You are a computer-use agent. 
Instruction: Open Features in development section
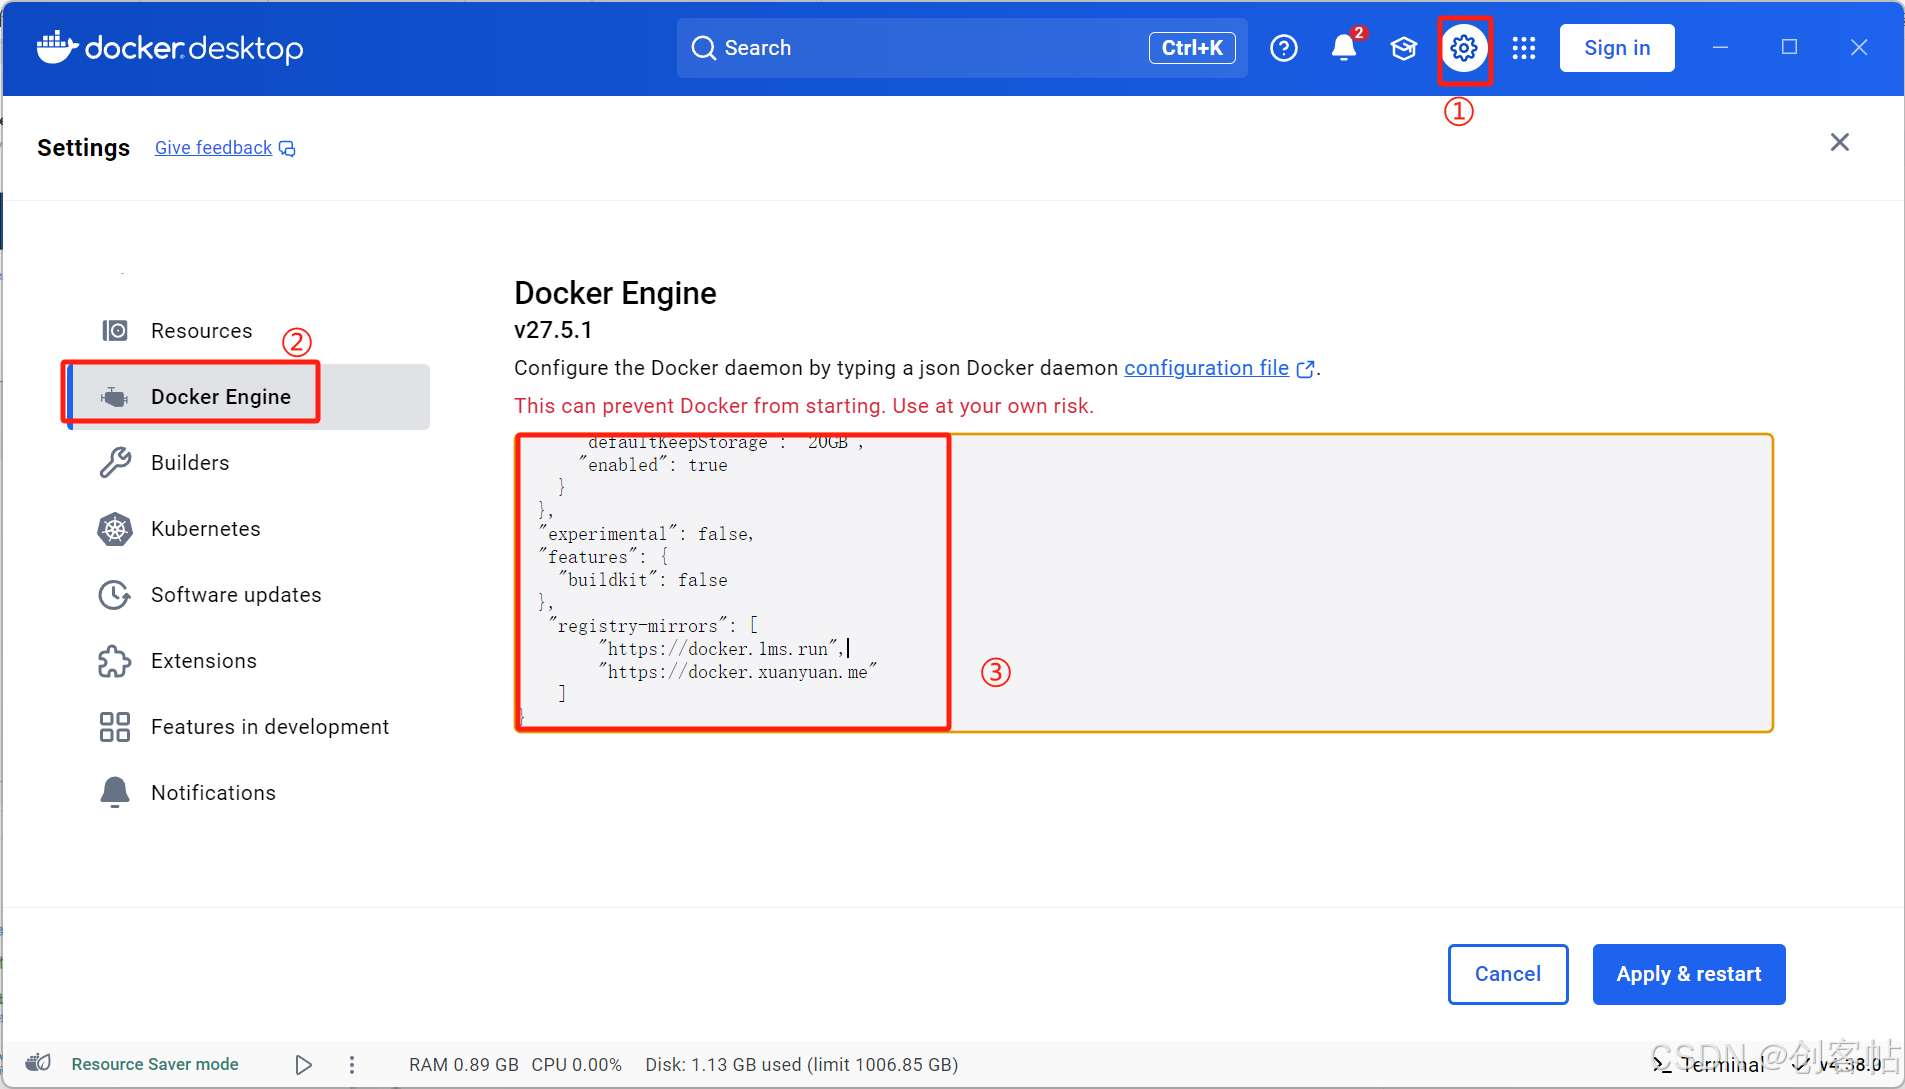tap(248, 727)
